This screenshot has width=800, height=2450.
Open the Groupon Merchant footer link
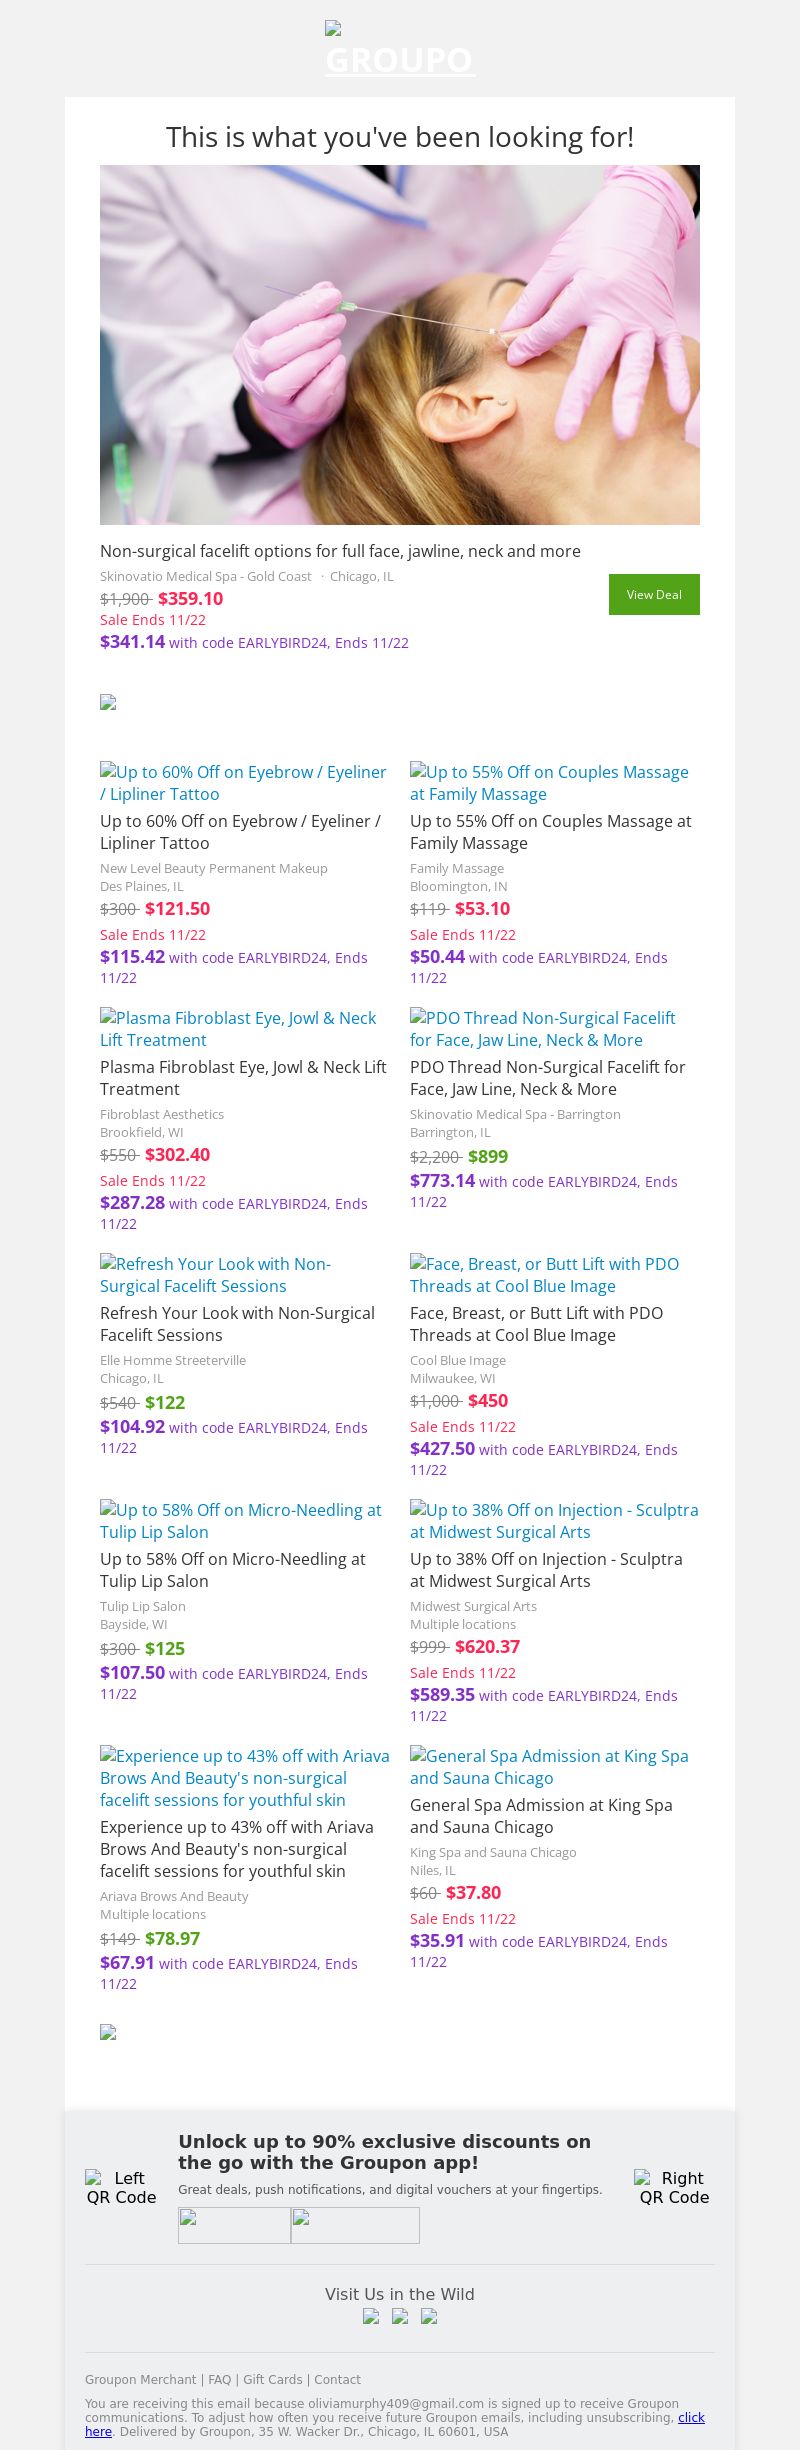(140, 2380)
